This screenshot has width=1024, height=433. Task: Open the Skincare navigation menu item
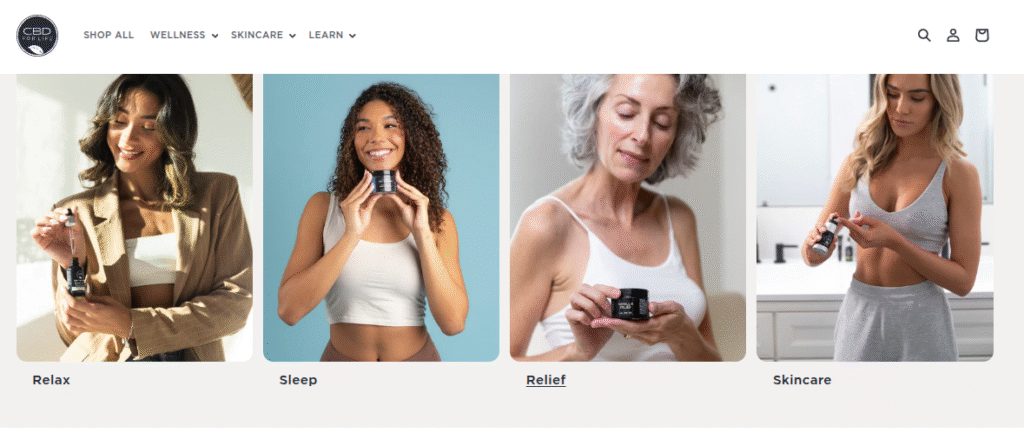(x=257, y=35)
